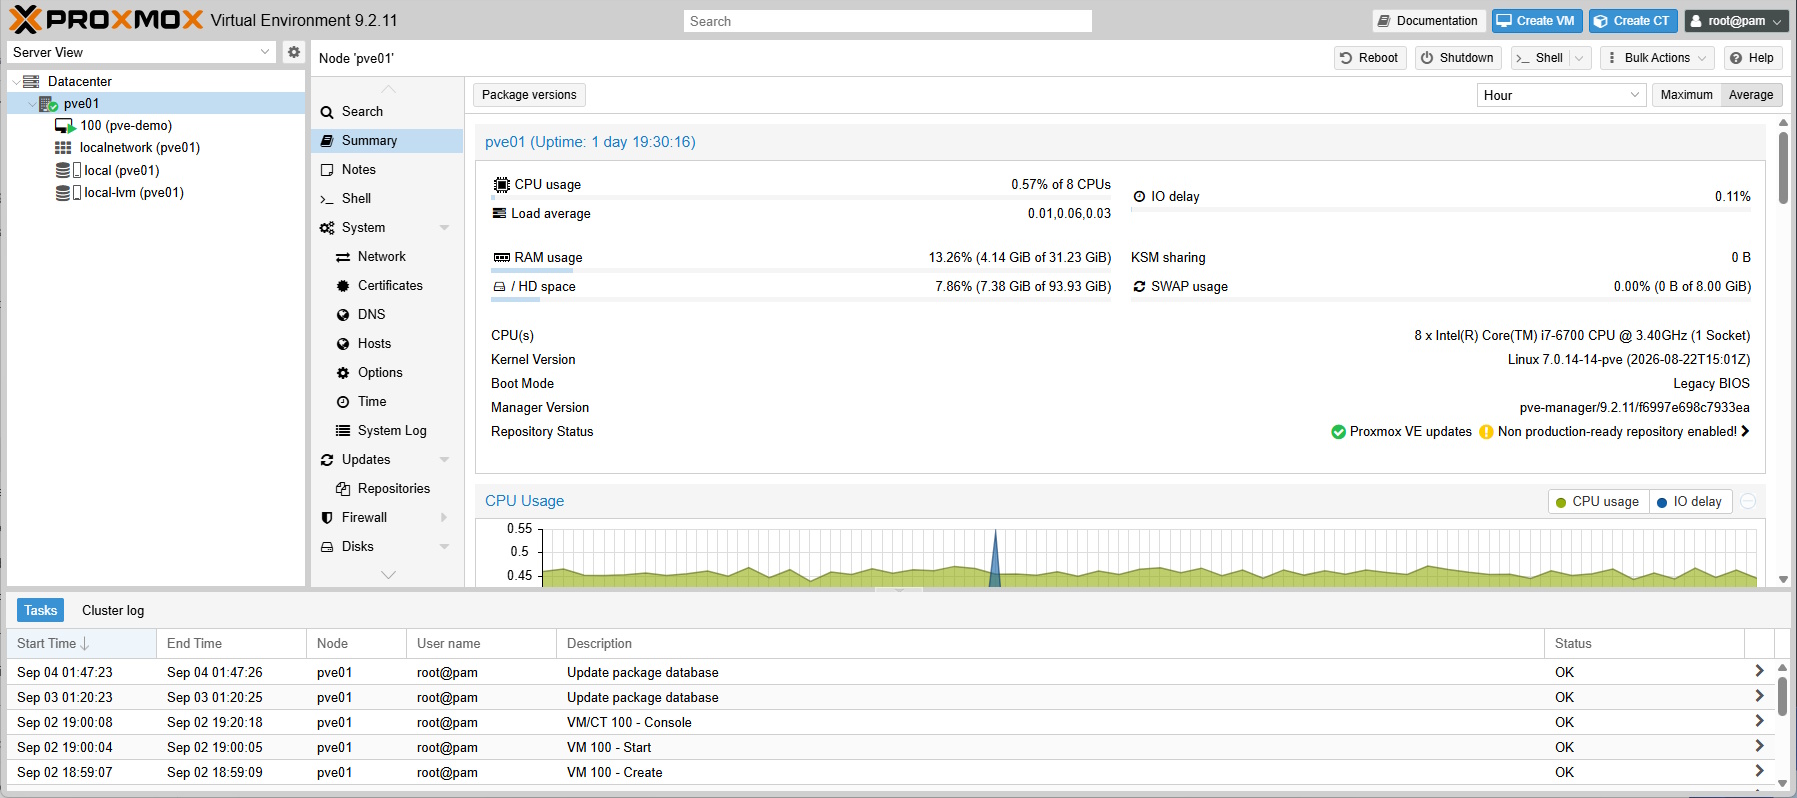Click the Disks drive icon
This screenshot has width=1797, height=798.
point(327,547)
